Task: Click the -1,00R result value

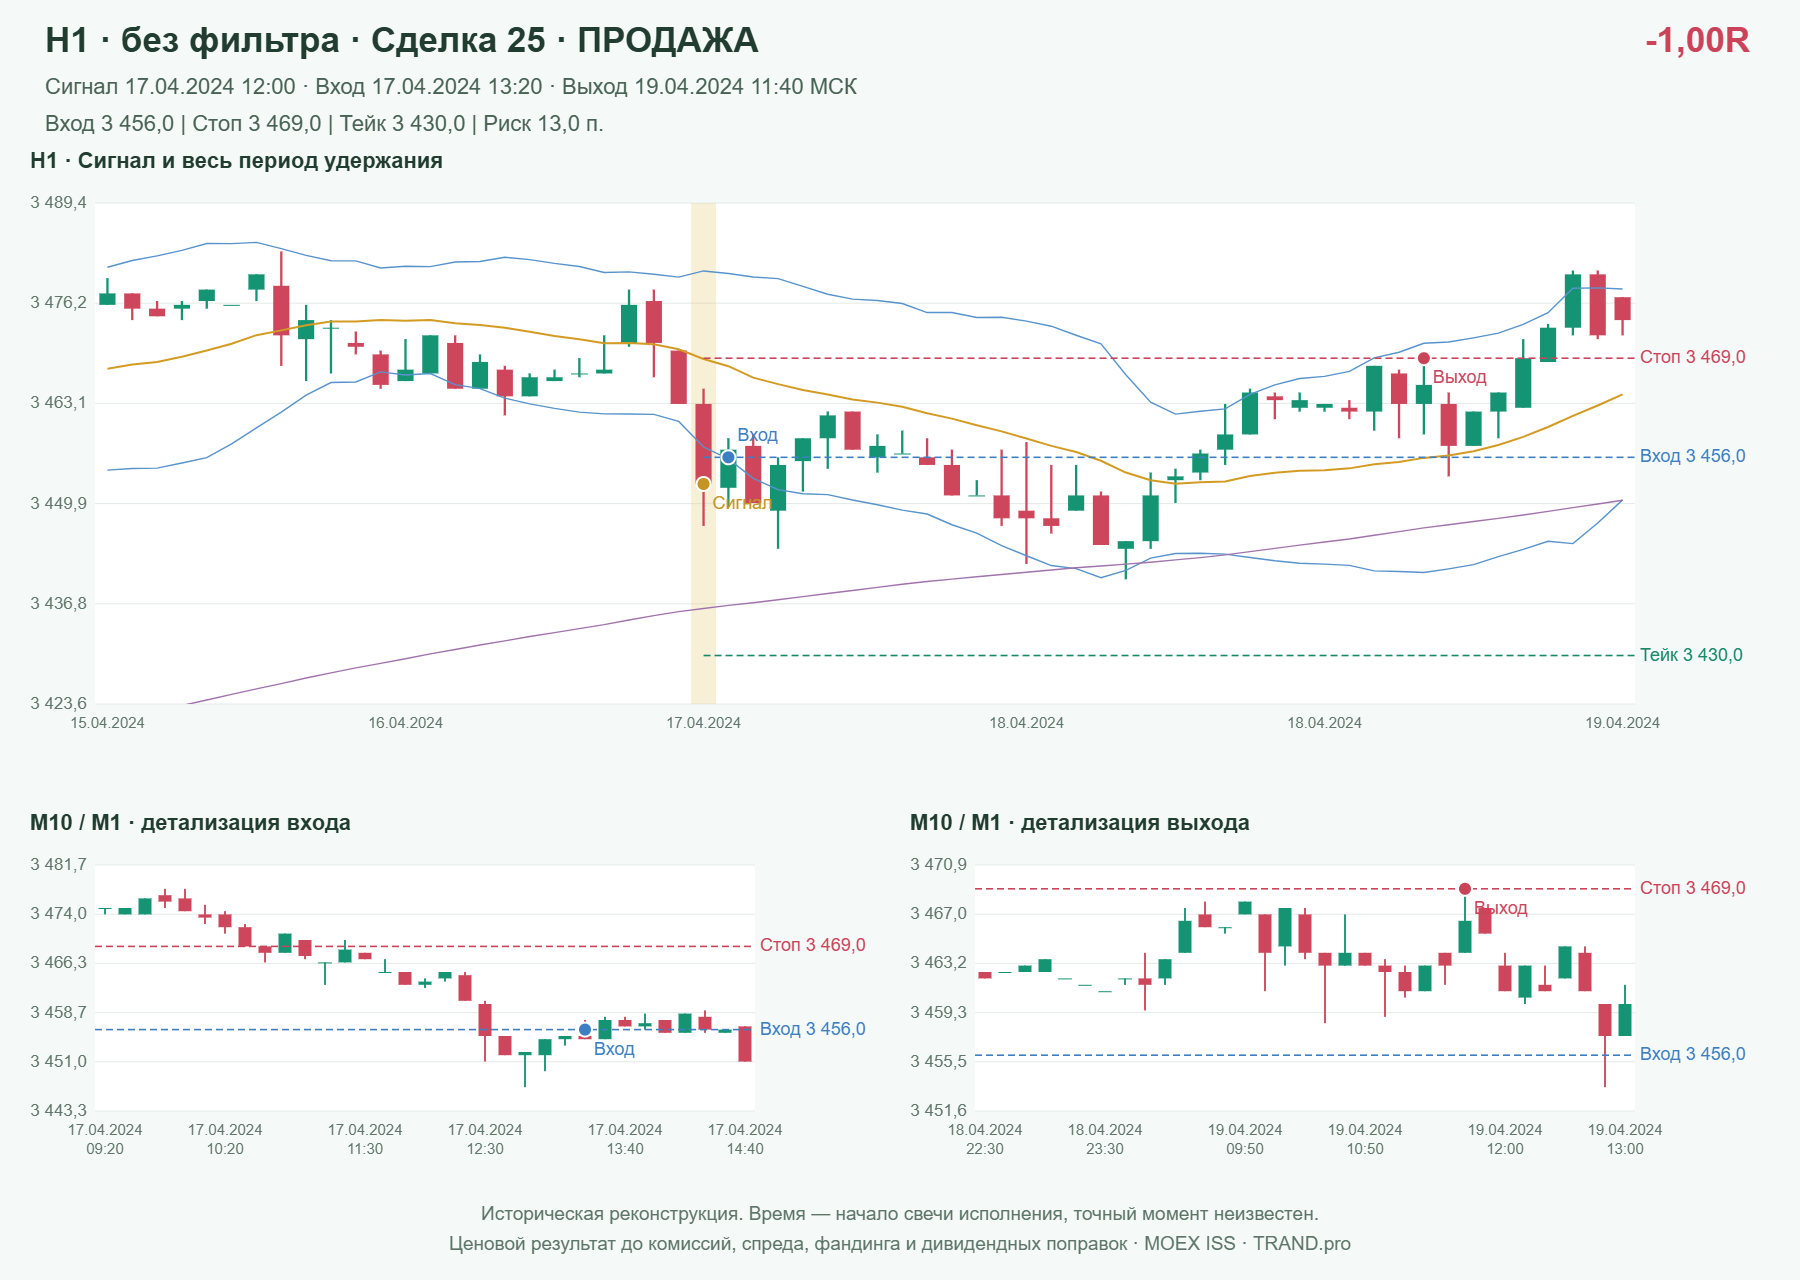Action: (1697, 41)
